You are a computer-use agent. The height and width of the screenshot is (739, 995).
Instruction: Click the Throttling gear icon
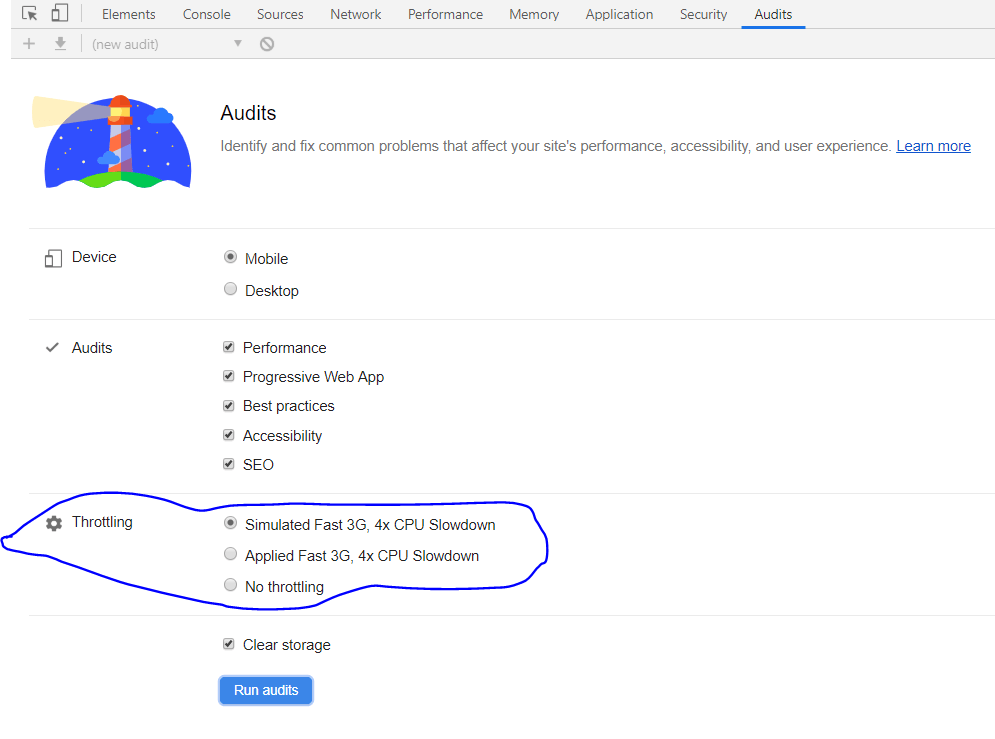[x=53, y=522]
